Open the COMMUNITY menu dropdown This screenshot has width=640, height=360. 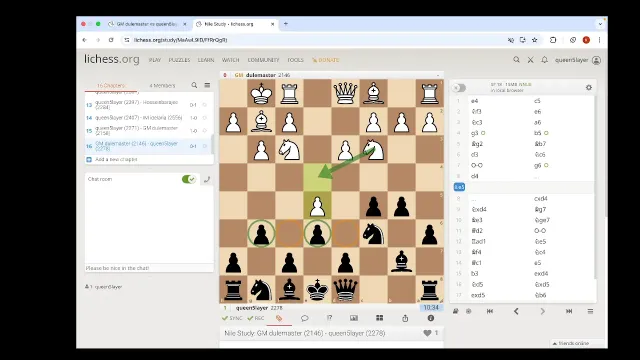pyautogui.click(x=263, y=60)
